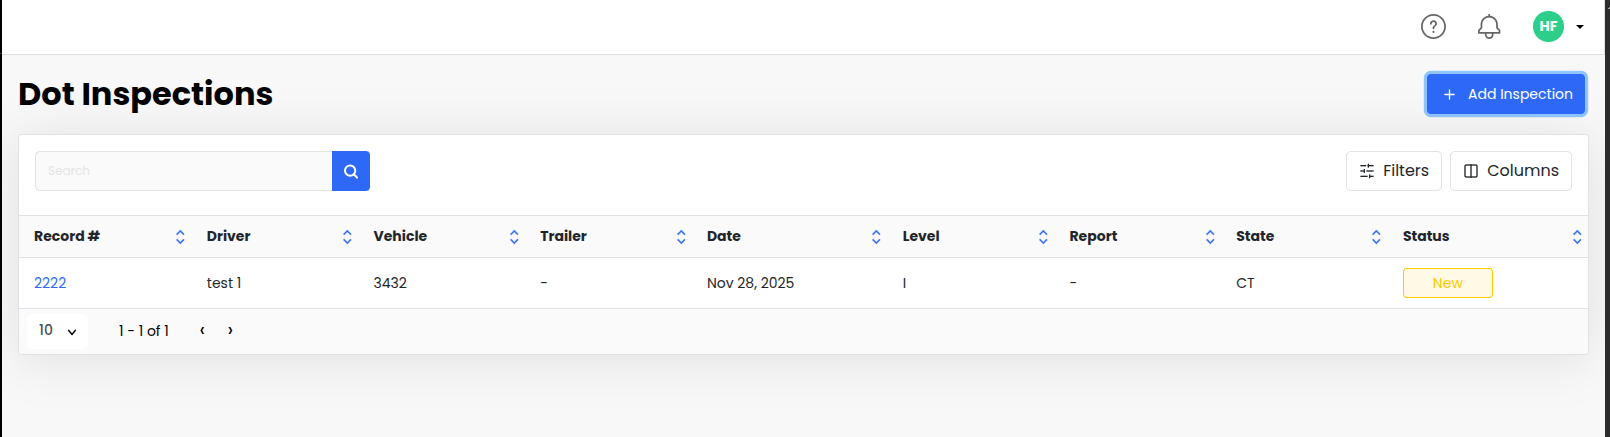
Task: Expand the user account dropdown arrow
Action: (x=1580, y=27)
